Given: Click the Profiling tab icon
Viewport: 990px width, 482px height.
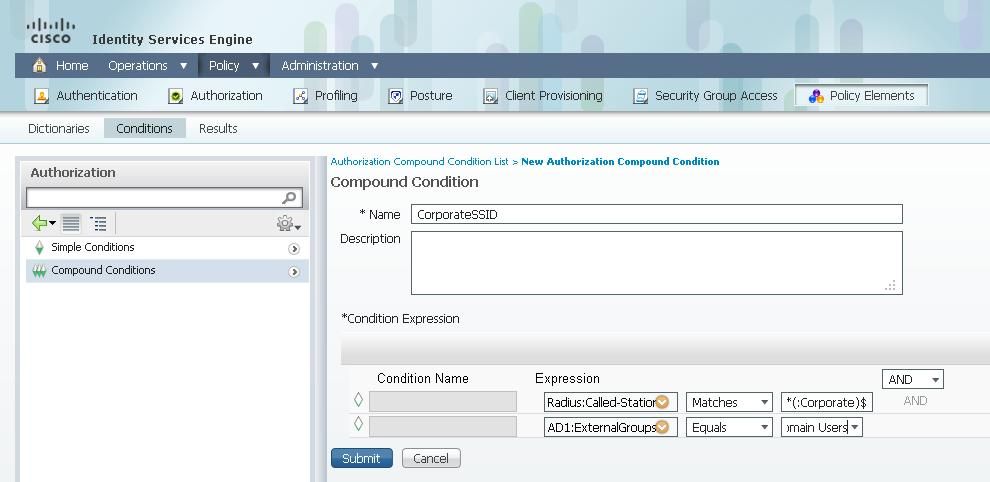Looking at the screenshot, I should 301,96.
